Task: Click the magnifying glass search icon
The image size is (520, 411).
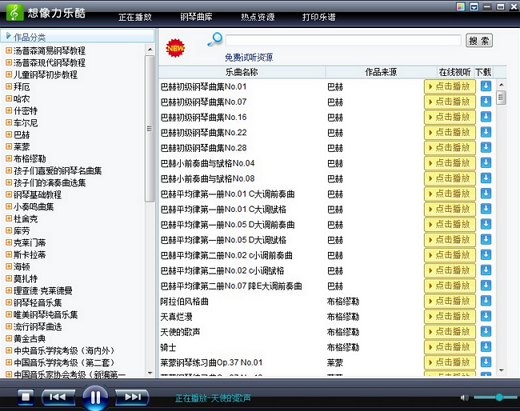Action: (x=215, y=40)
